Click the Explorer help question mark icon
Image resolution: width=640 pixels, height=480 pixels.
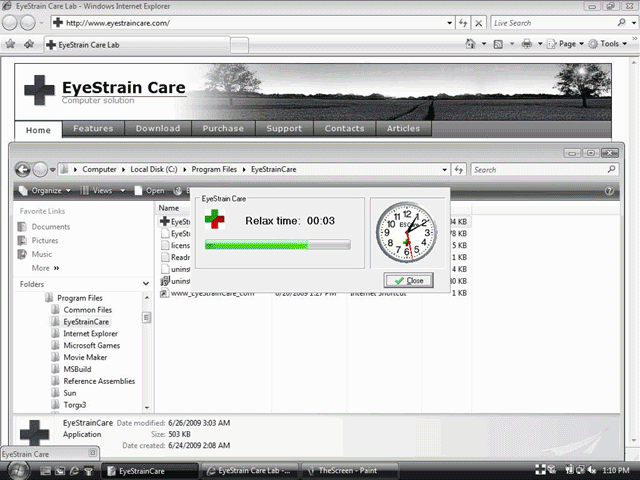click(x=609, y=191)
